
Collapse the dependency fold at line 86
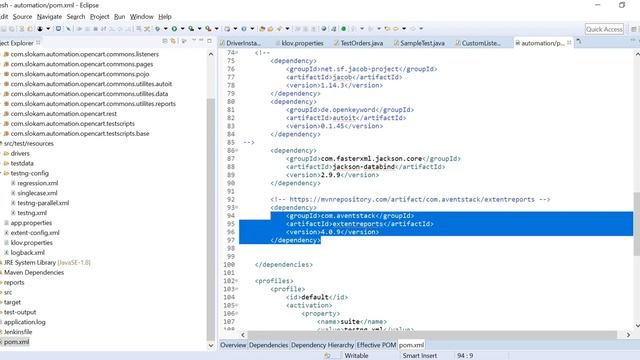coord(236,151)
